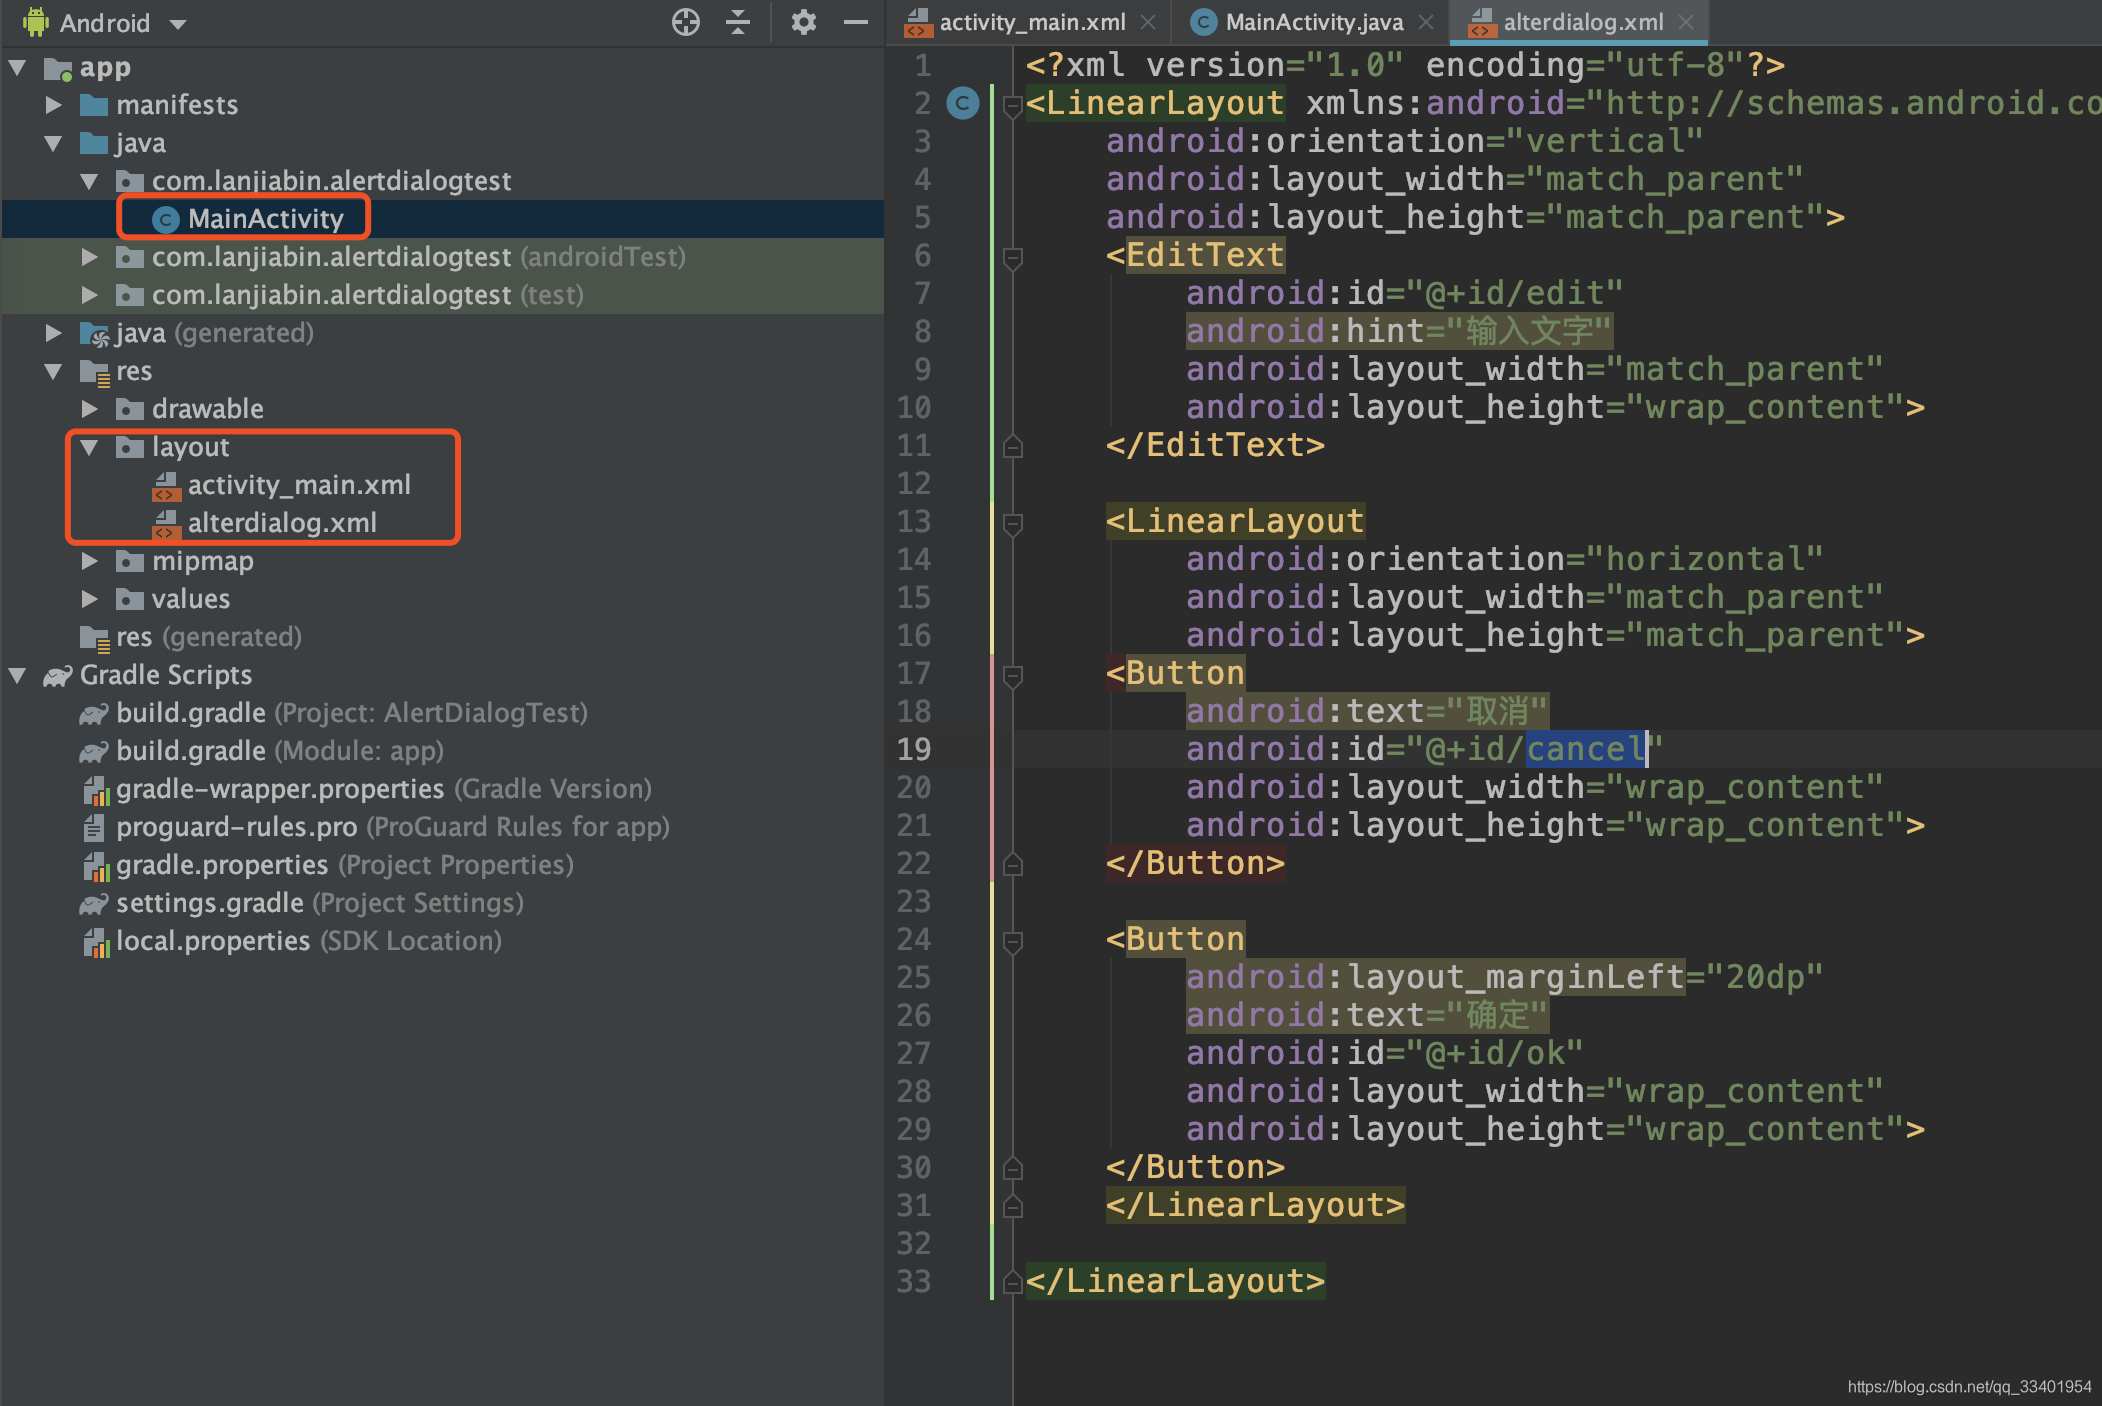
Task: Click line number 19 in gutter
Action: [914, 749]
